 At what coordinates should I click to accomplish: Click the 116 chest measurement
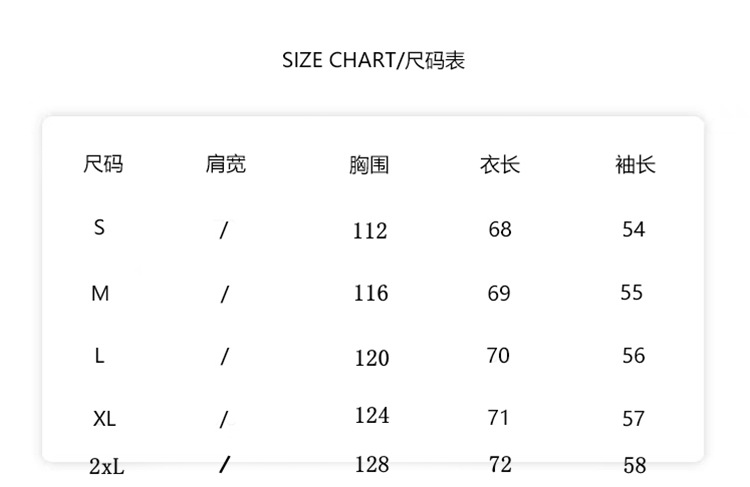point(371,294)
